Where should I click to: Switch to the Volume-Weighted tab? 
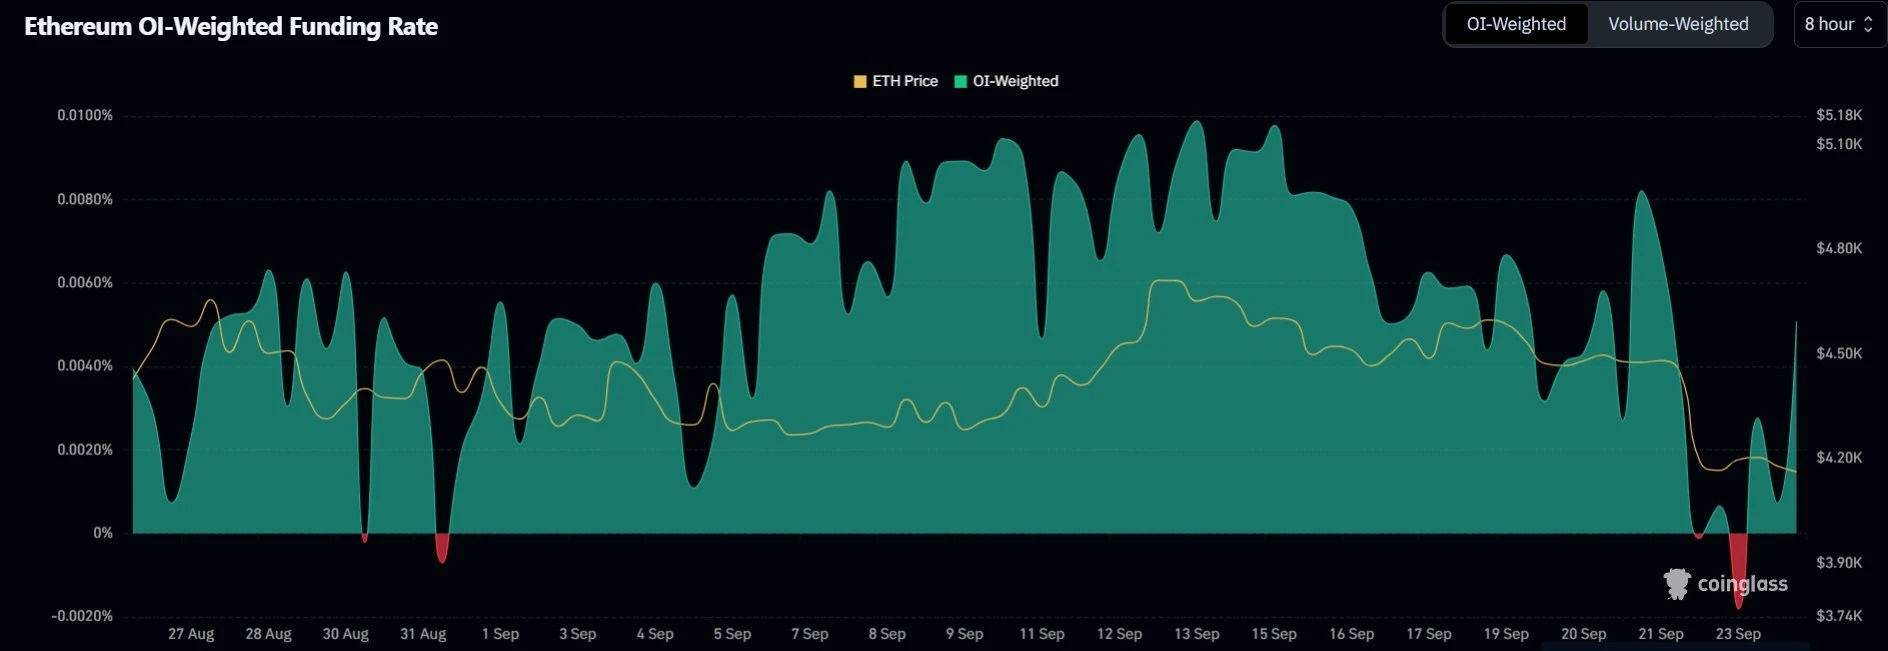pos(1678,24)
